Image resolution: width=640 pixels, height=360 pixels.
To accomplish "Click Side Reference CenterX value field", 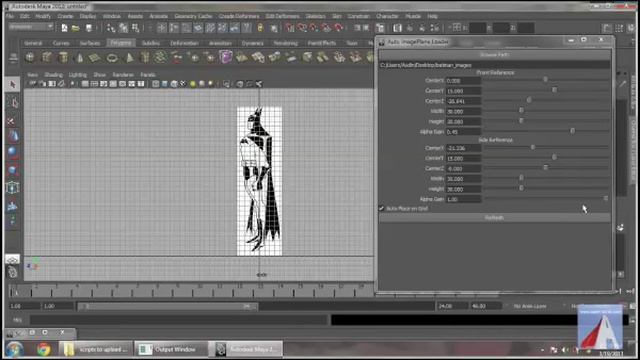I will (x=463, y=148).
